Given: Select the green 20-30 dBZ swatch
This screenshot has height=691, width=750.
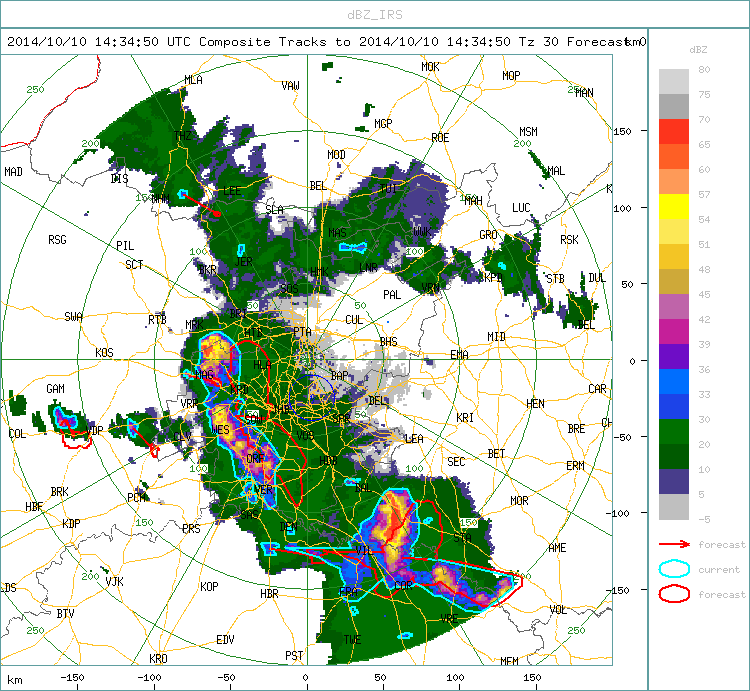Looking at the screenshot, I should click(x=673, y=432).
